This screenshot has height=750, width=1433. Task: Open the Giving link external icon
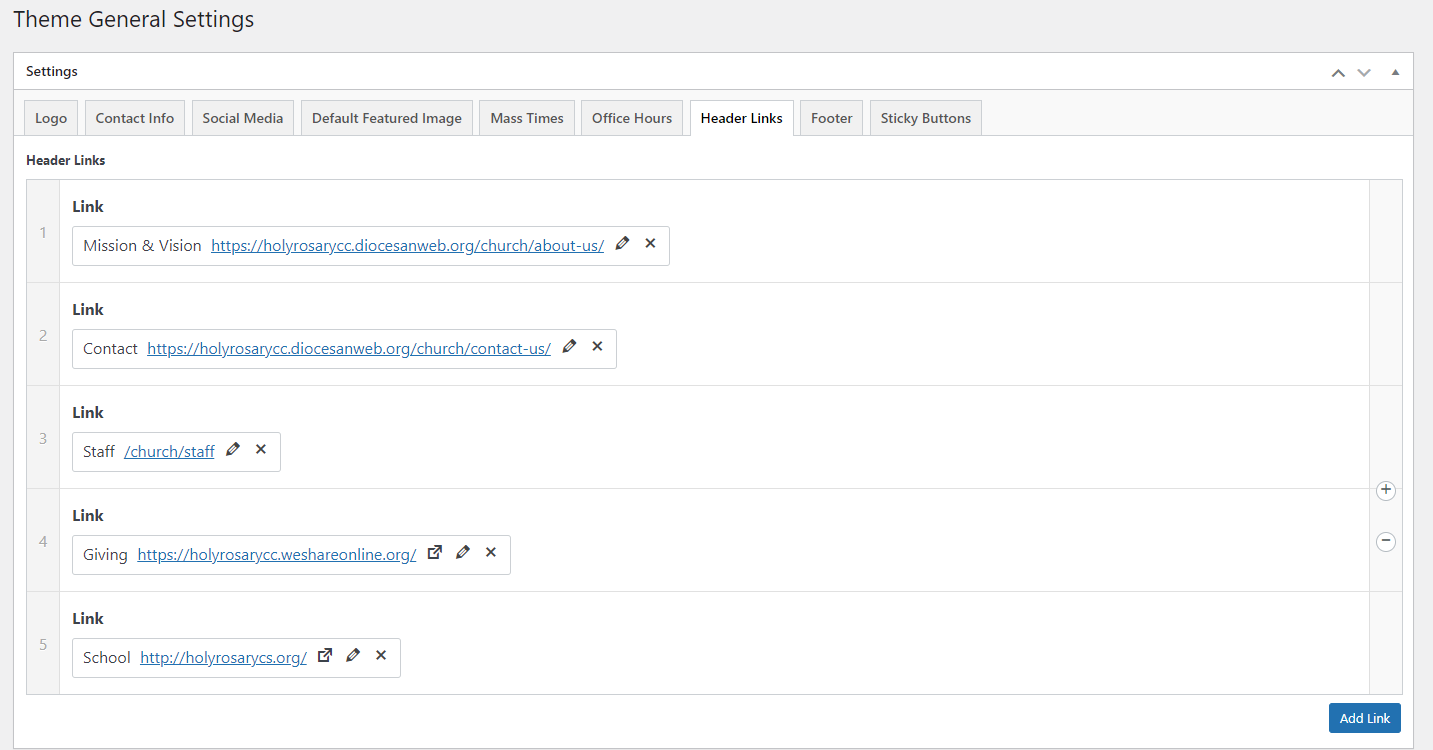click(x=435, y=552)
